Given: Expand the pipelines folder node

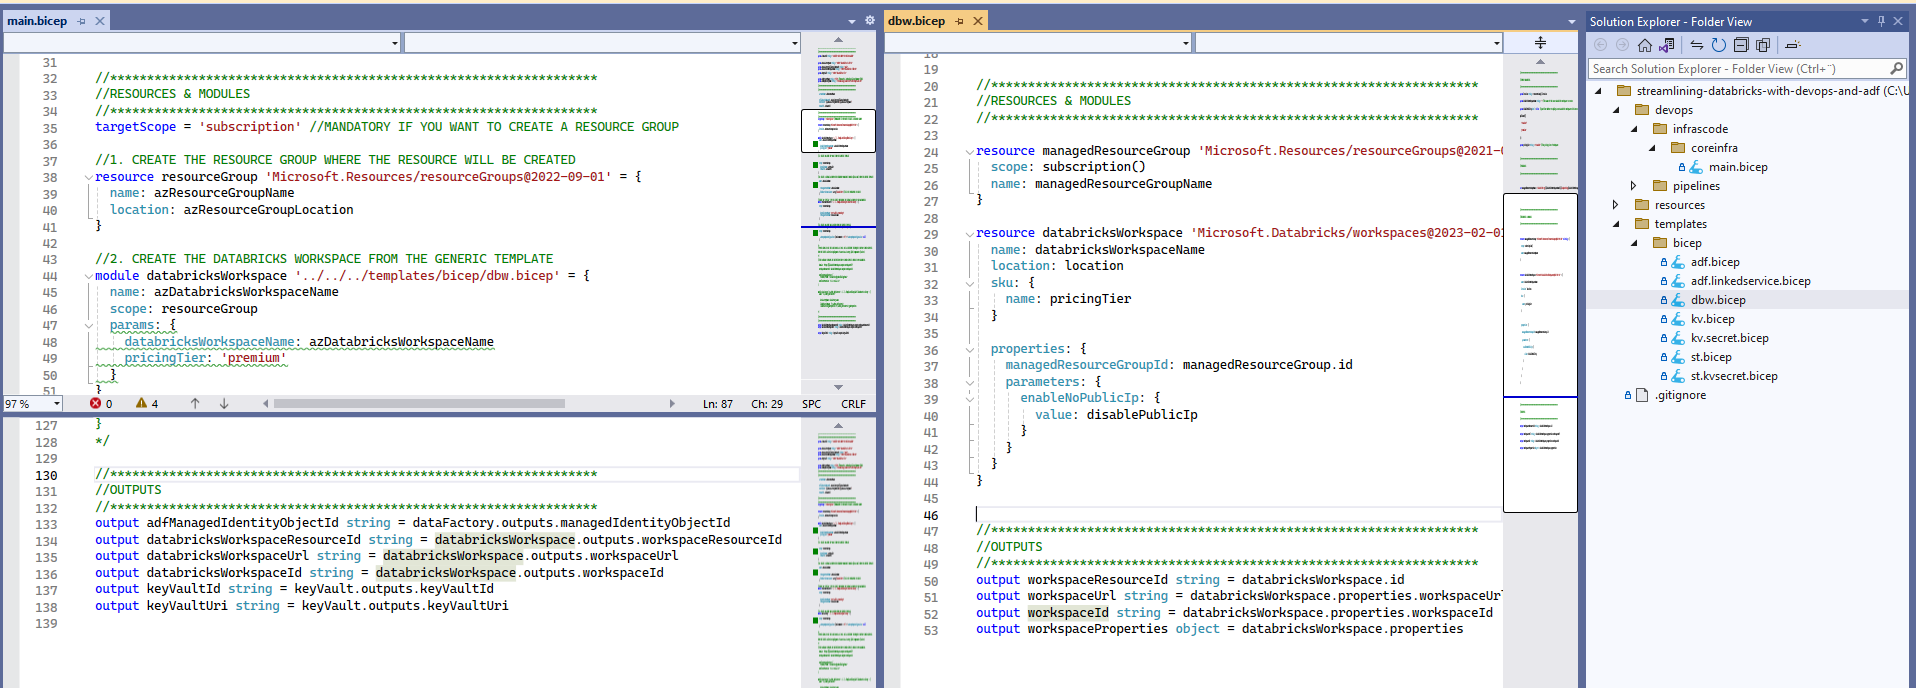Looking at the screenshot, I should (x=1634, y=186).
